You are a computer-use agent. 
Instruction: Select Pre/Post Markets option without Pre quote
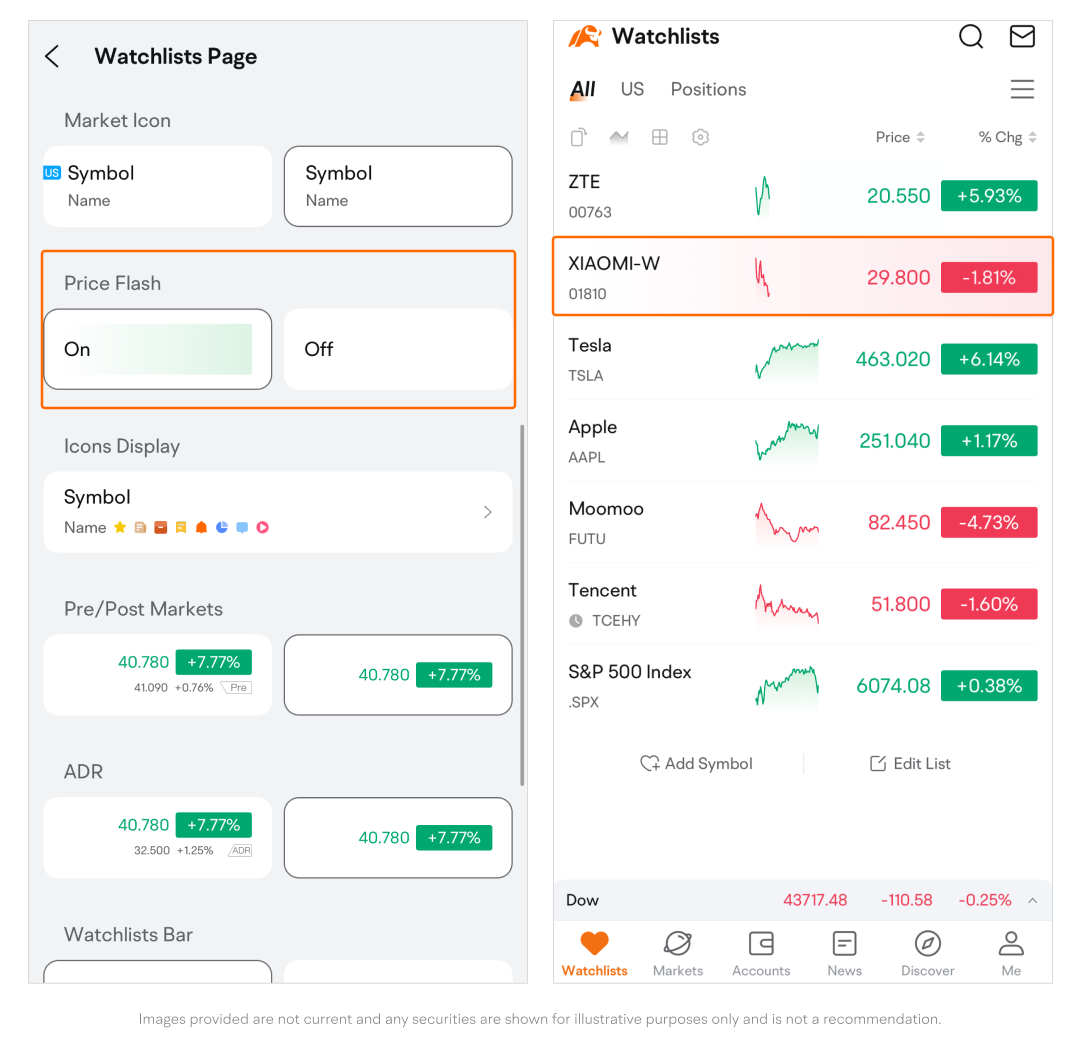point(398,675)
